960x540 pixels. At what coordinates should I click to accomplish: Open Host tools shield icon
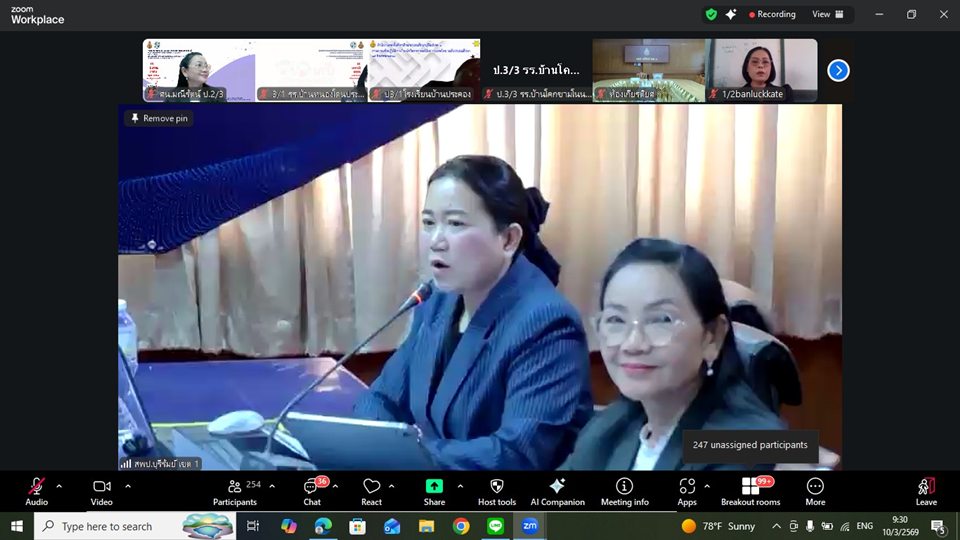[x=496, y=491]
